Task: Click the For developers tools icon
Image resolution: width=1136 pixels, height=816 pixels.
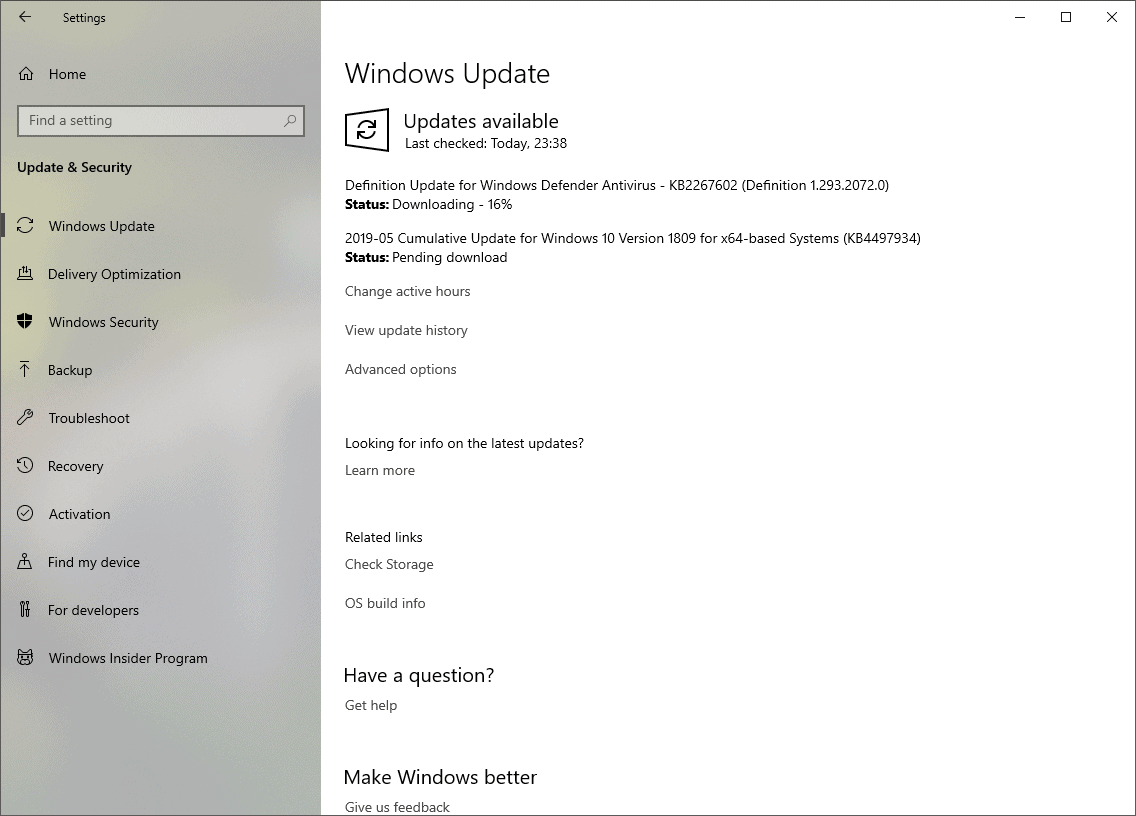Action: click(25, 609)
